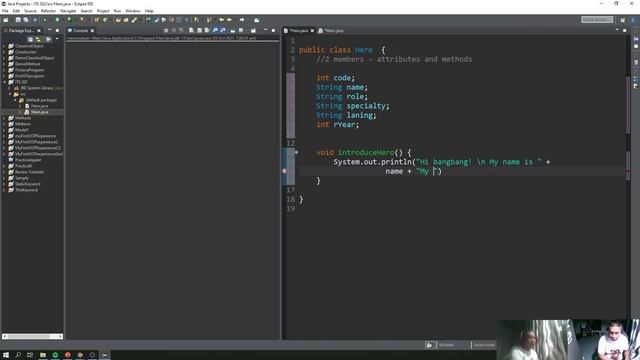640x360 pixels.
Task: Collapse the (default package) node
Action: pos(16,100)
